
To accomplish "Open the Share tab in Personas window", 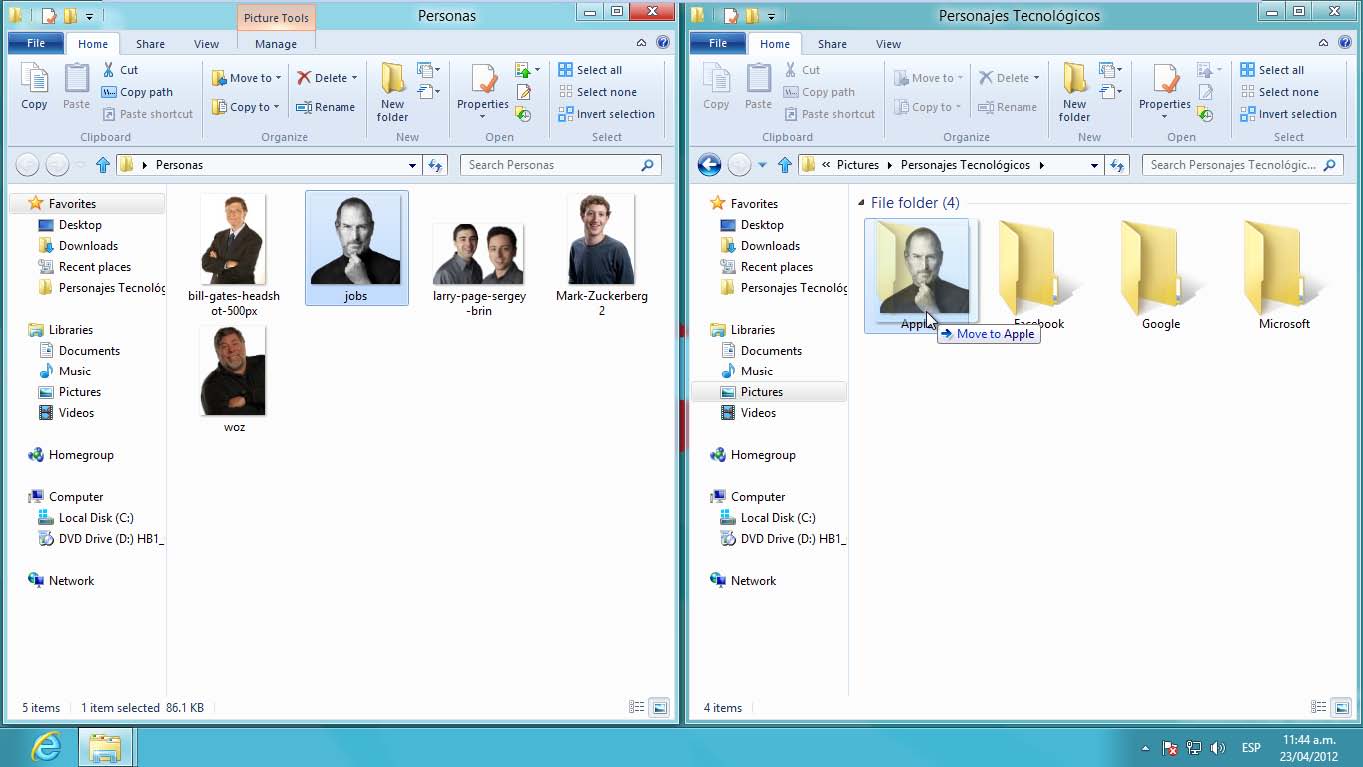I will click(150, 44).
